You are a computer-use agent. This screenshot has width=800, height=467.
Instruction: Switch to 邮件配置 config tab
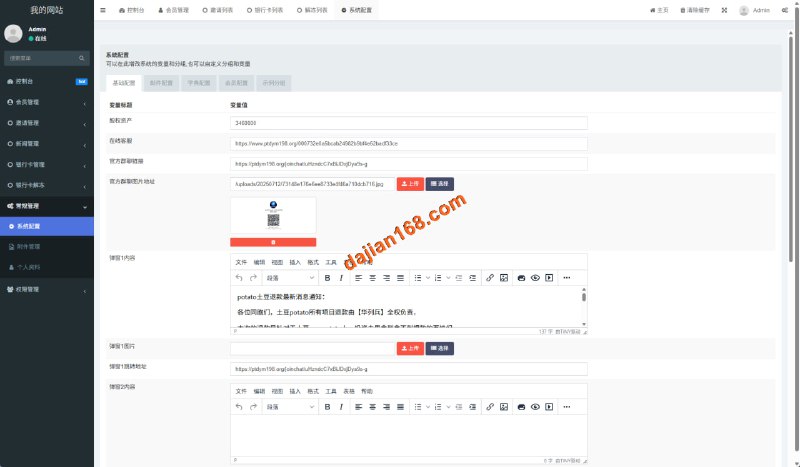160,83
